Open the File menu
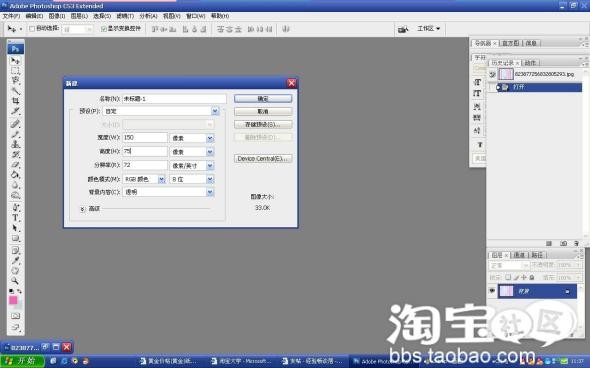 11,16
